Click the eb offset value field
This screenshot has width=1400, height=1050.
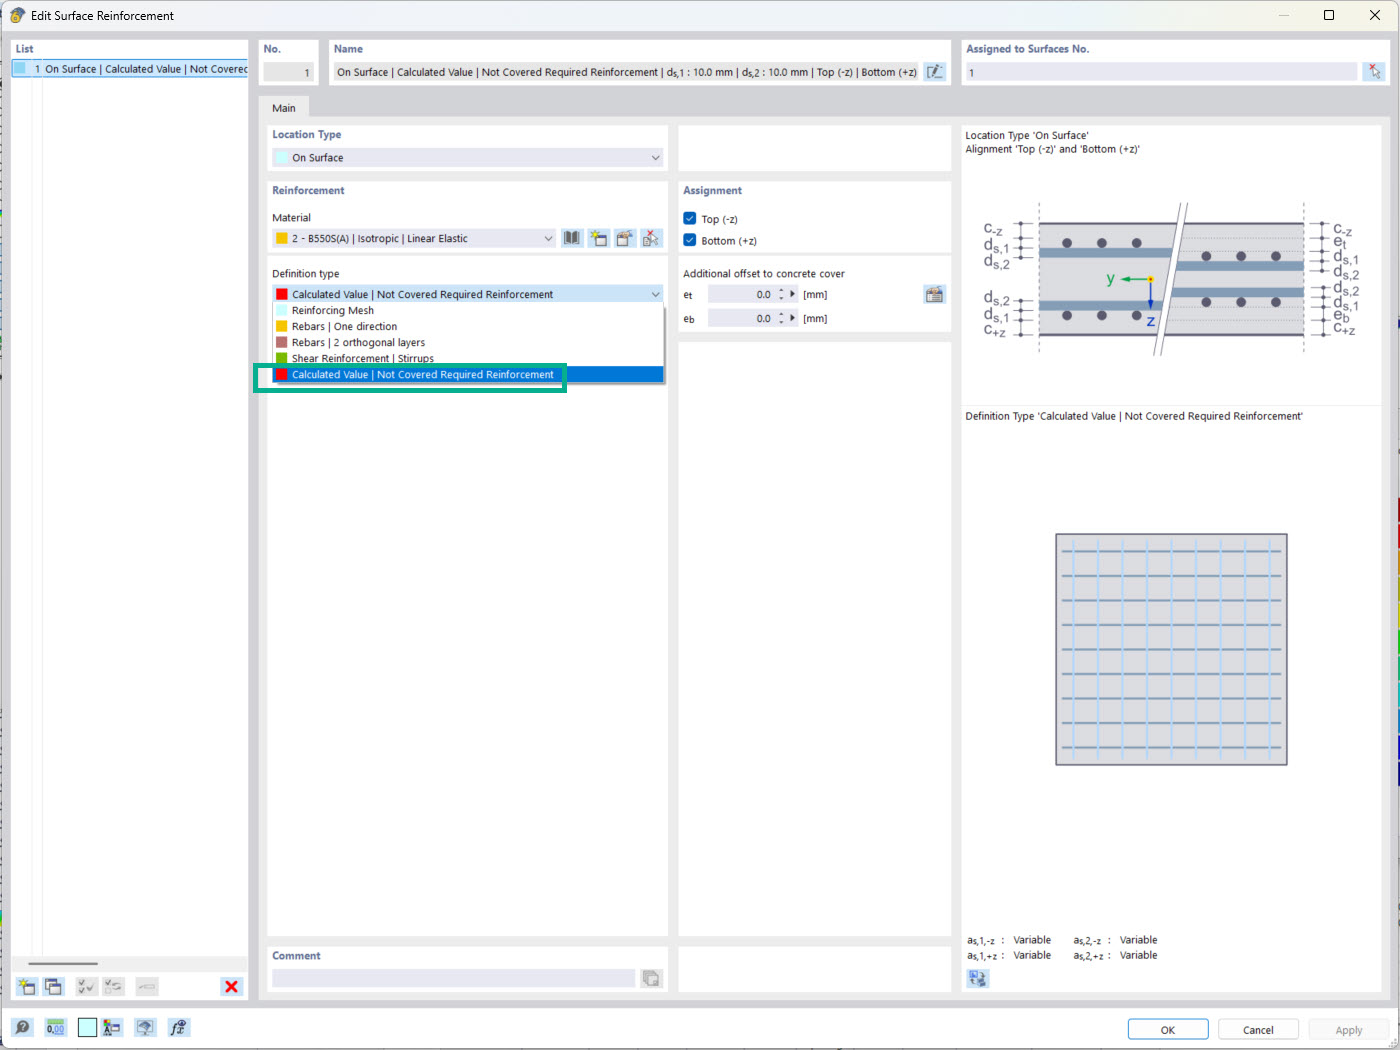pyautogui.click(x=741, y=318)
